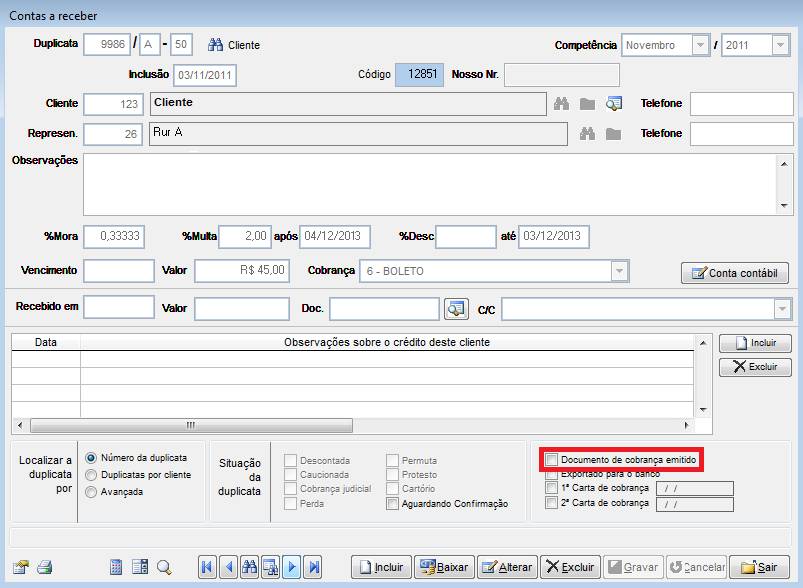Open the folder icon in Cliente row

587,104
